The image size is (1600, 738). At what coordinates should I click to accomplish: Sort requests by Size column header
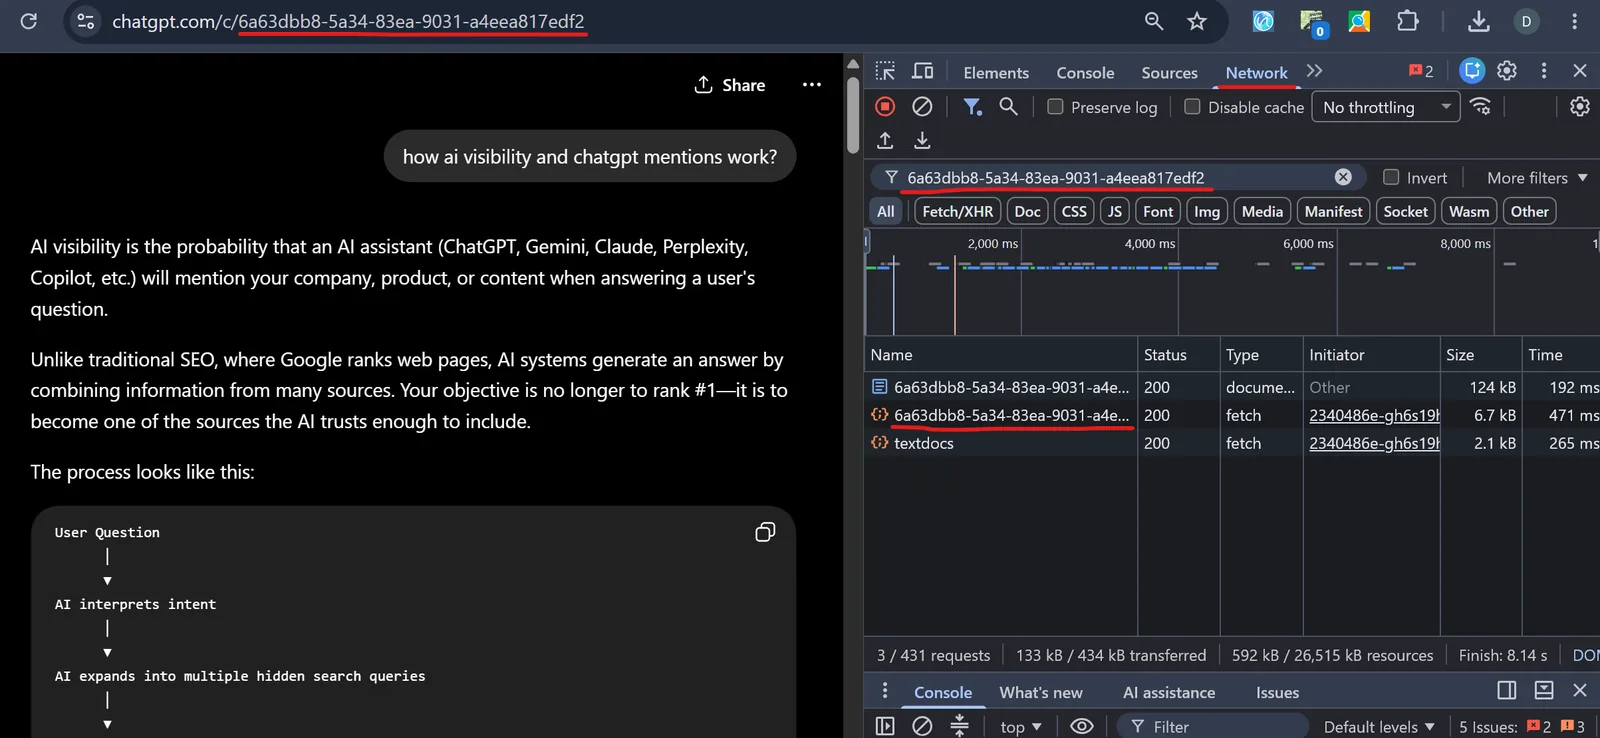(x=1480, y=355)
